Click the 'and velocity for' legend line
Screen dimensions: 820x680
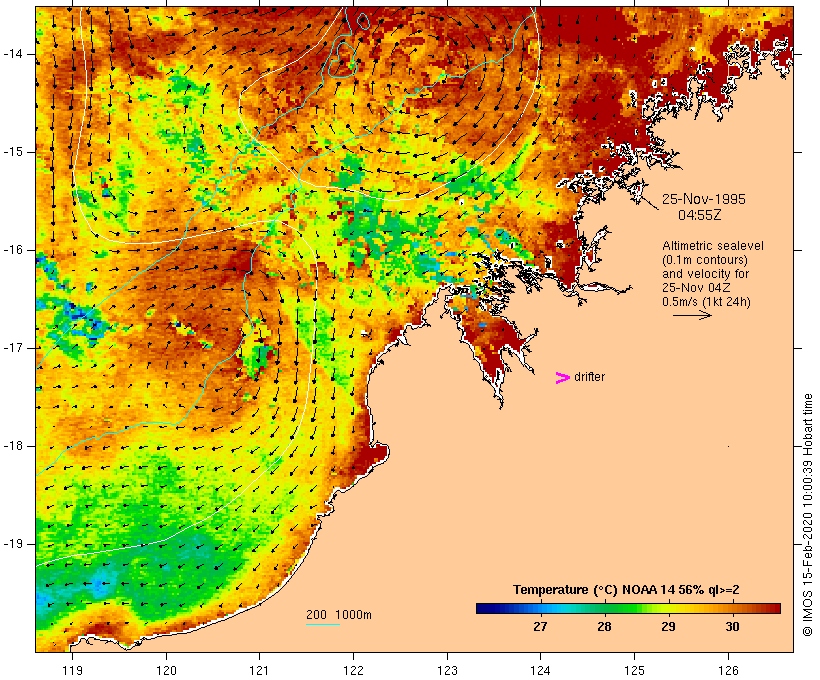(x=705, y=274)
